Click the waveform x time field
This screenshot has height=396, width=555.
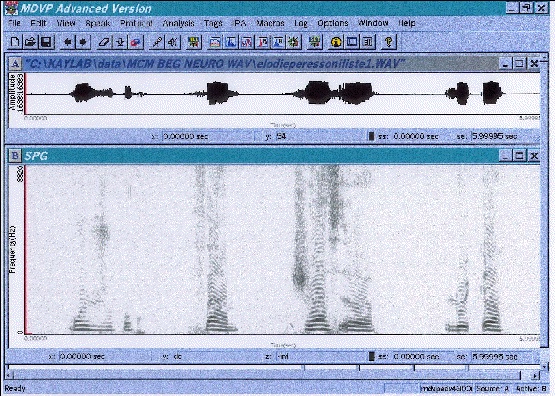coord(208,136)
